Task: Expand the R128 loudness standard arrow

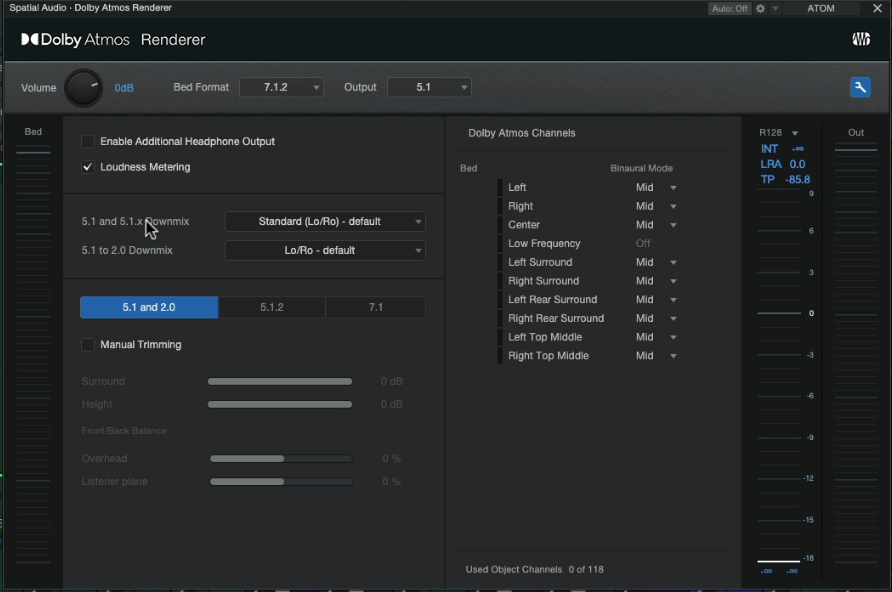Action: click(795, 133)
